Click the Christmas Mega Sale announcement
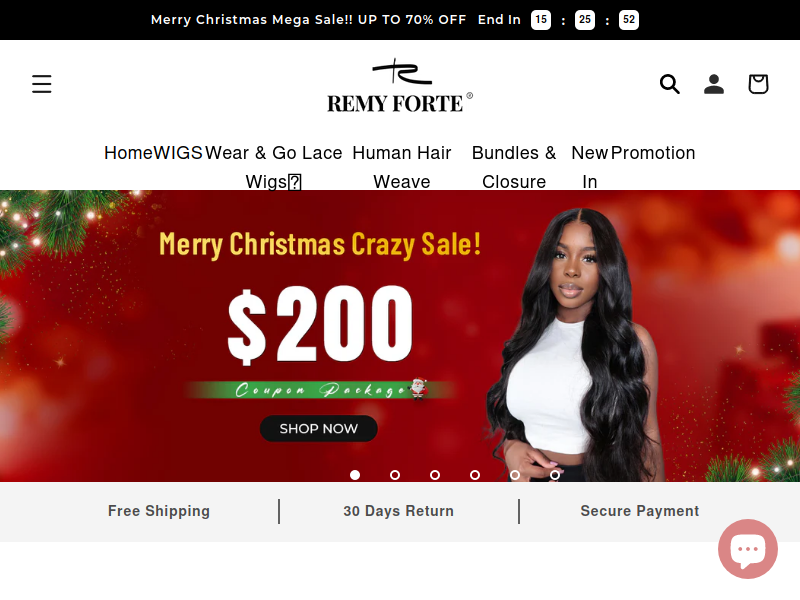Screen dimensions: 800x600 [x=309, y=19]
